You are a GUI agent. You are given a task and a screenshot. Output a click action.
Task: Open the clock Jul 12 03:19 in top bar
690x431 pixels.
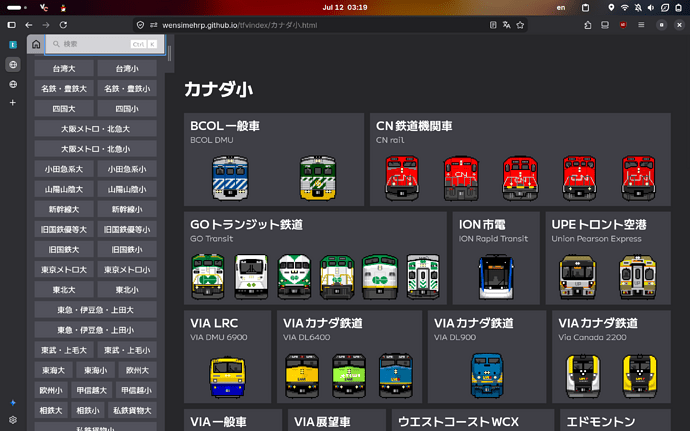345,7
